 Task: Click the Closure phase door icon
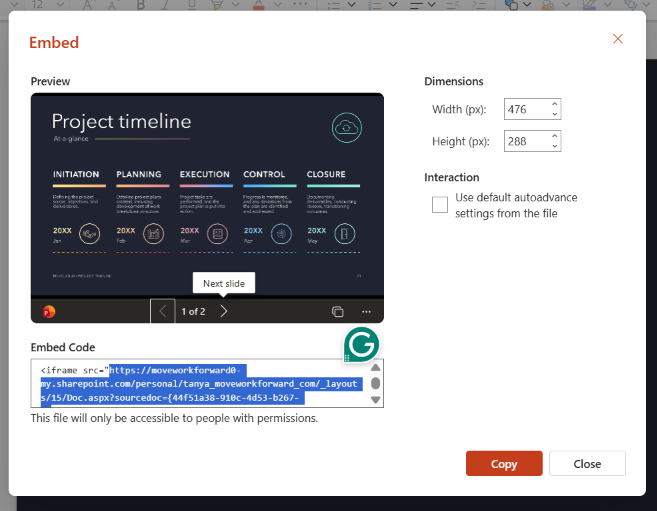[x=345, y=234]
